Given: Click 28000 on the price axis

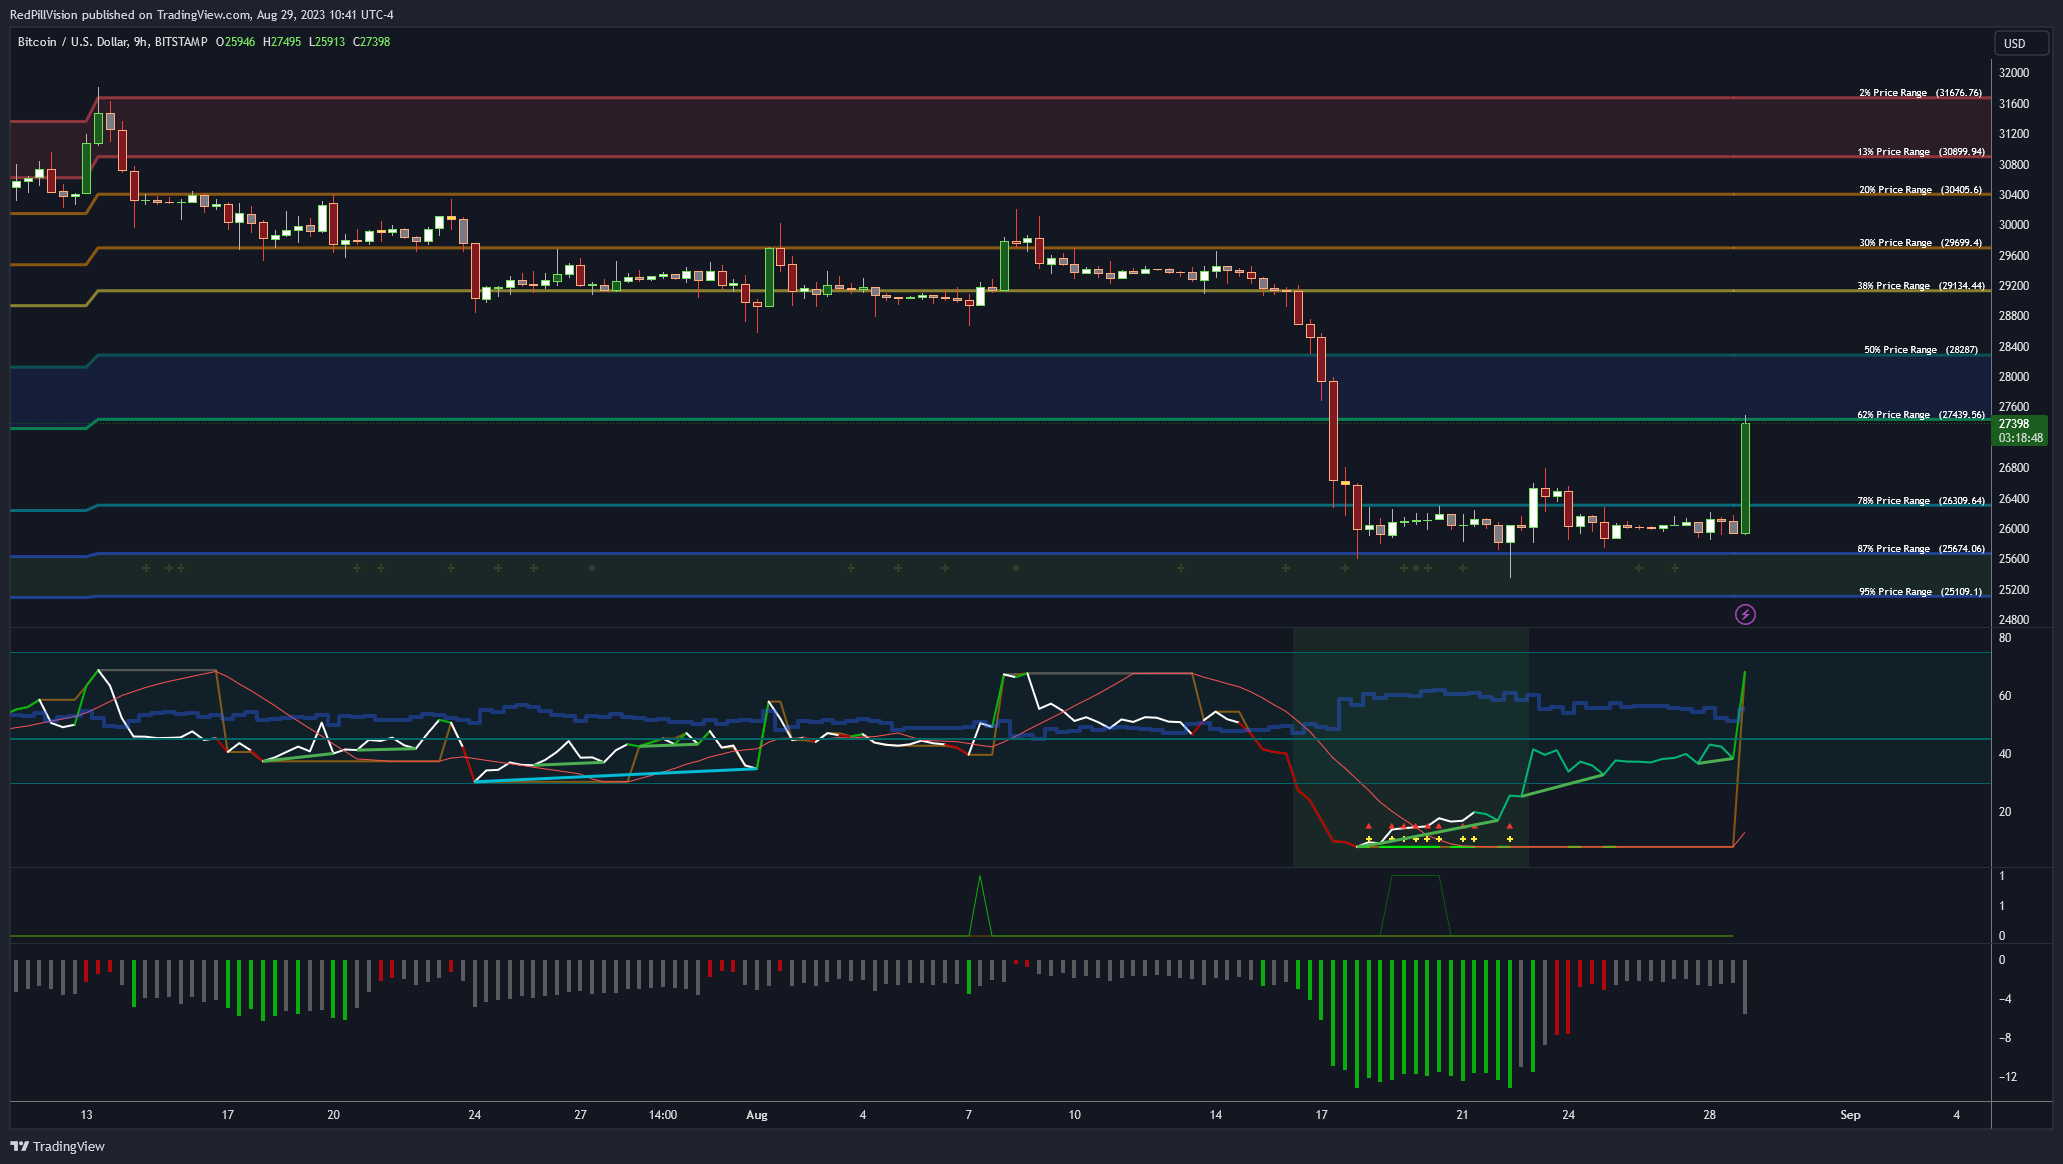Looking at the screenshot, I should [2014, 377].
